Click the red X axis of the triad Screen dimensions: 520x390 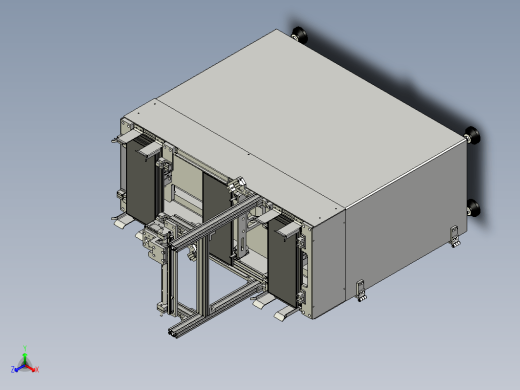[x=32, y=369]
